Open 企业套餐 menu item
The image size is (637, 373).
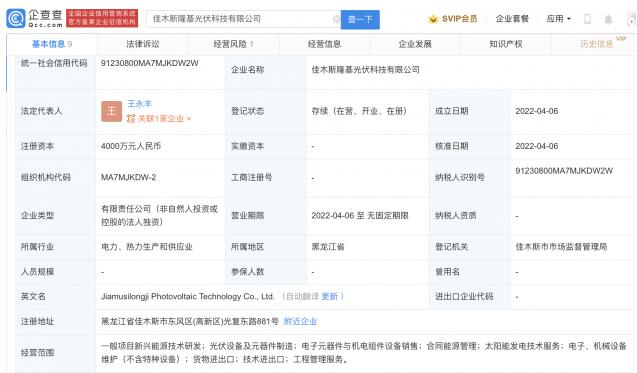[x=512, y=19]
